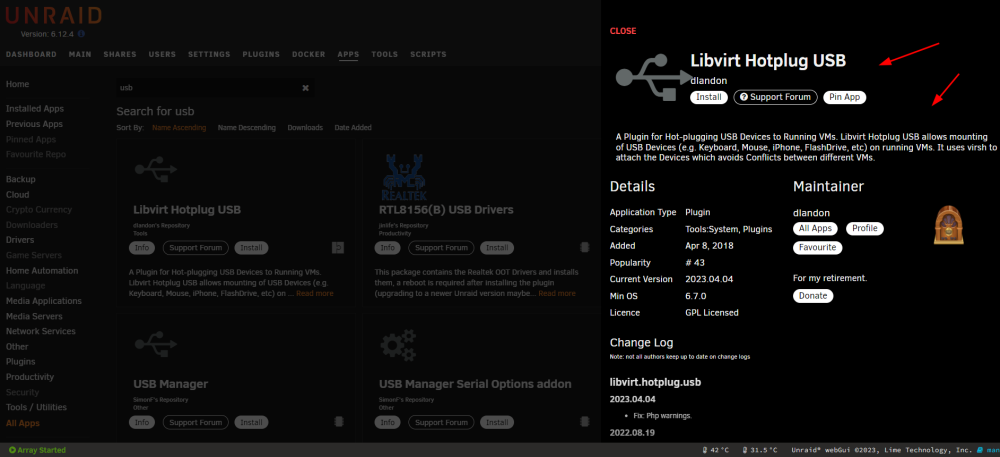Click the Pin App button

[844, 98]
